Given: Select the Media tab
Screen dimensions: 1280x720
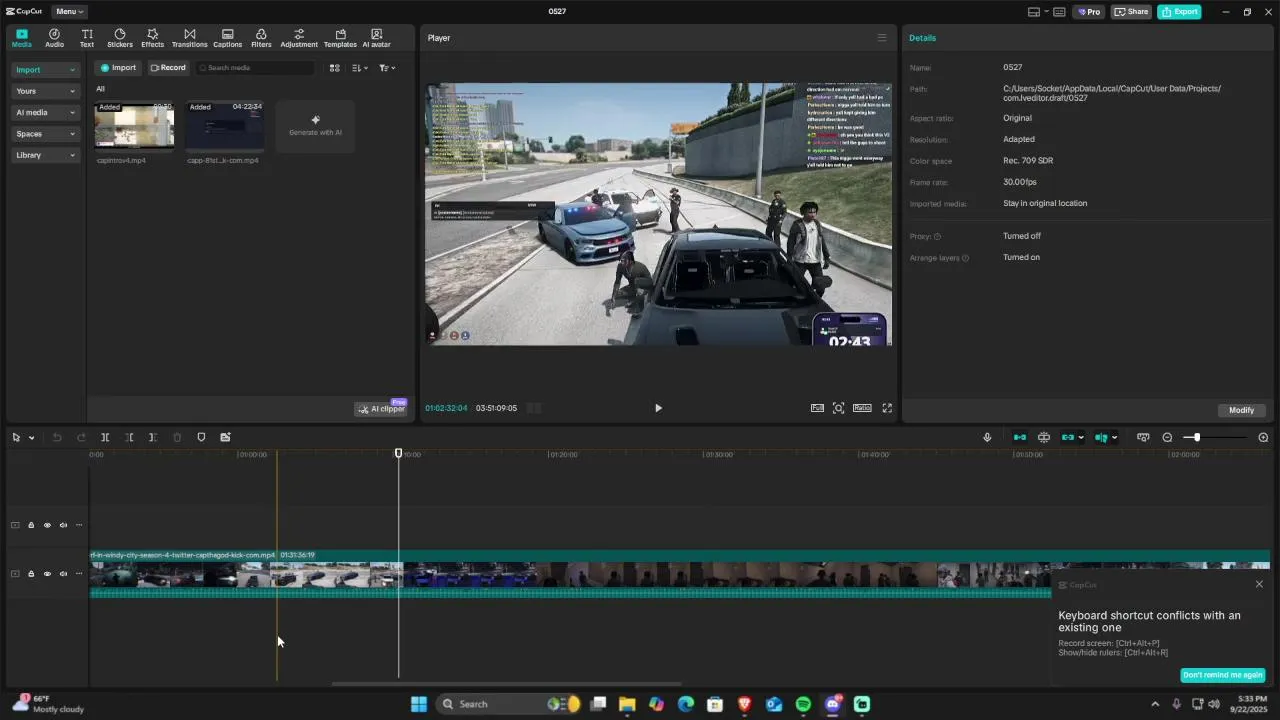Looking at the screenshot, I should (21, 38).
